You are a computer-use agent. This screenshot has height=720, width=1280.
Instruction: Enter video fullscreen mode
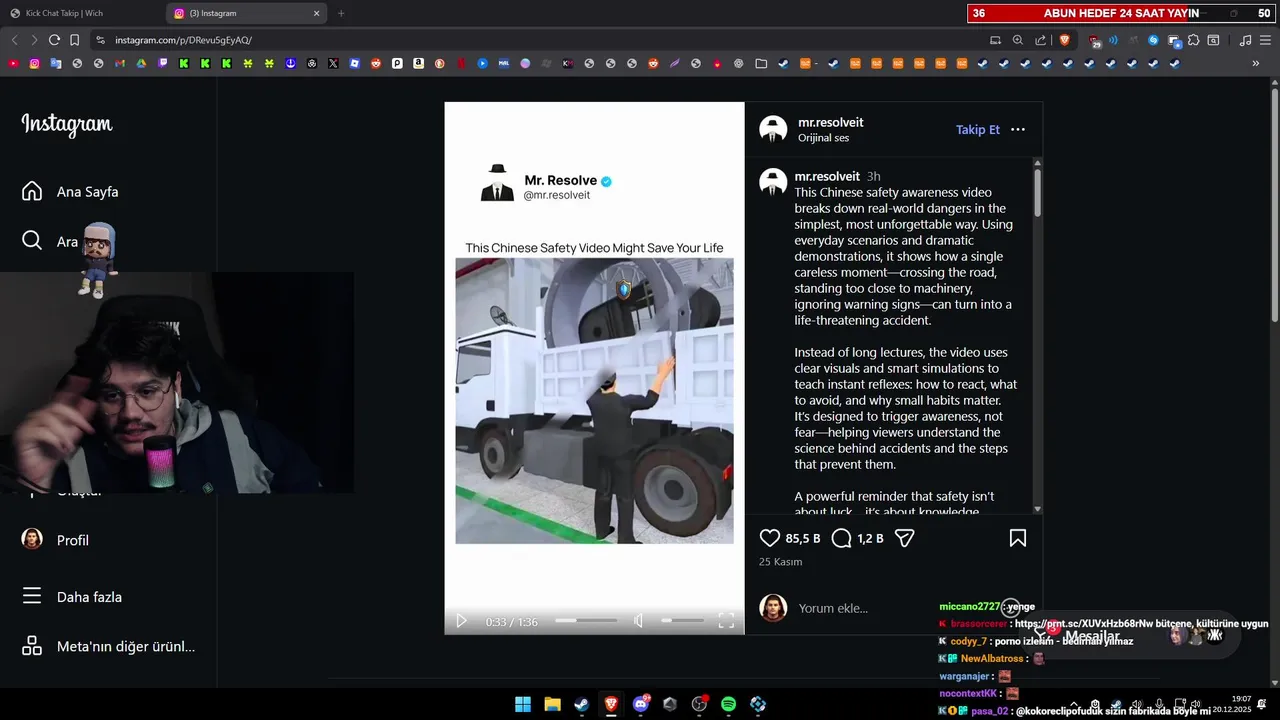pyautogui.click(x=726, y=621)
